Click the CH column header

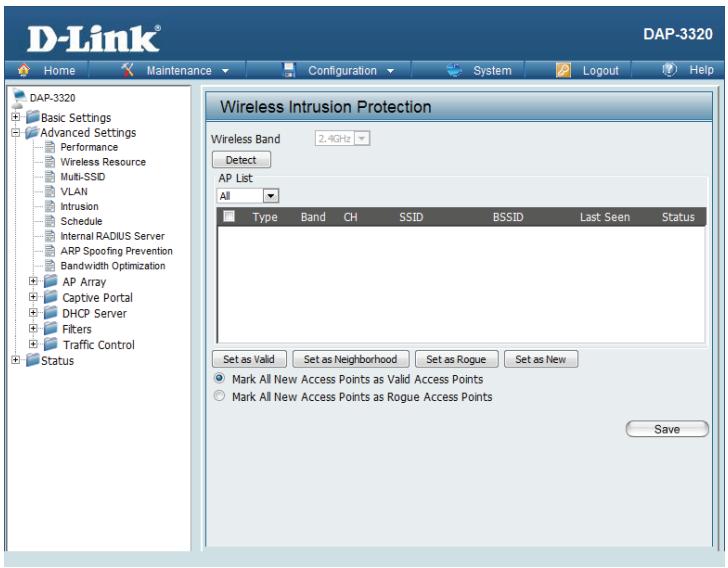click(351, 217)
